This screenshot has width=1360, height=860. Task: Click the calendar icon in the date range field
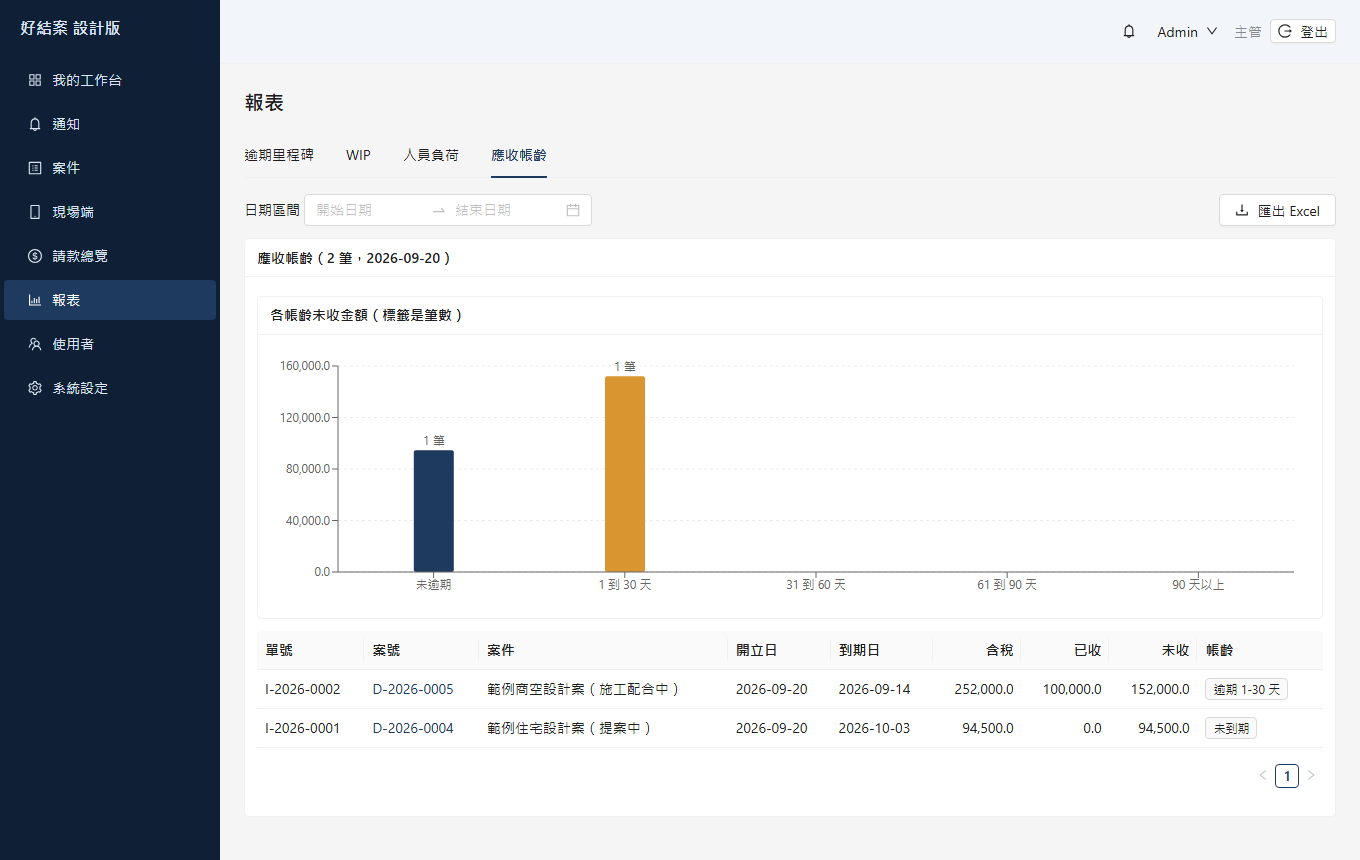(x=573, y=210)
